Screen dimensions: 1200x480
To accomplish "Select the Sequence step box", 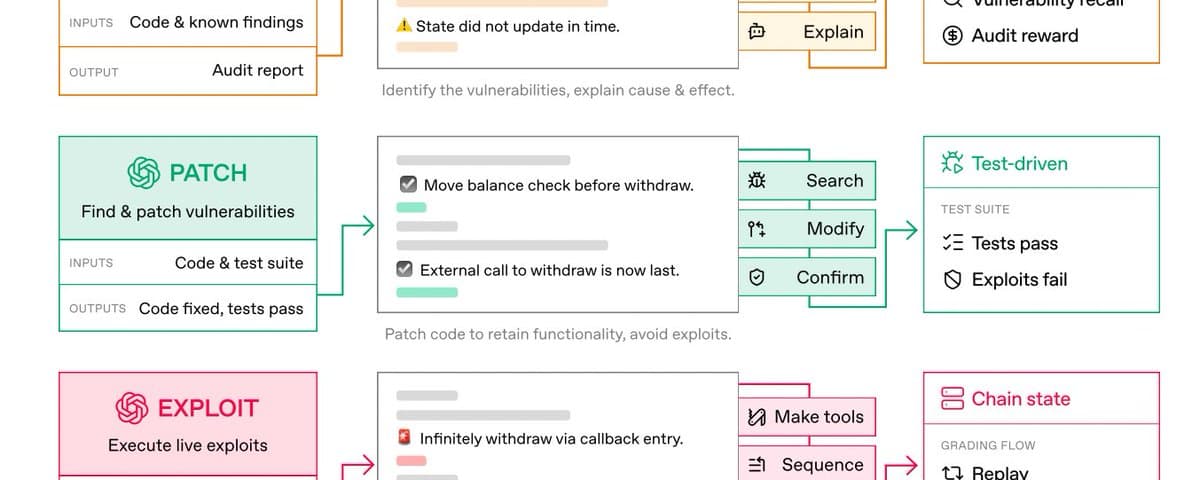I will coord(807,464).
